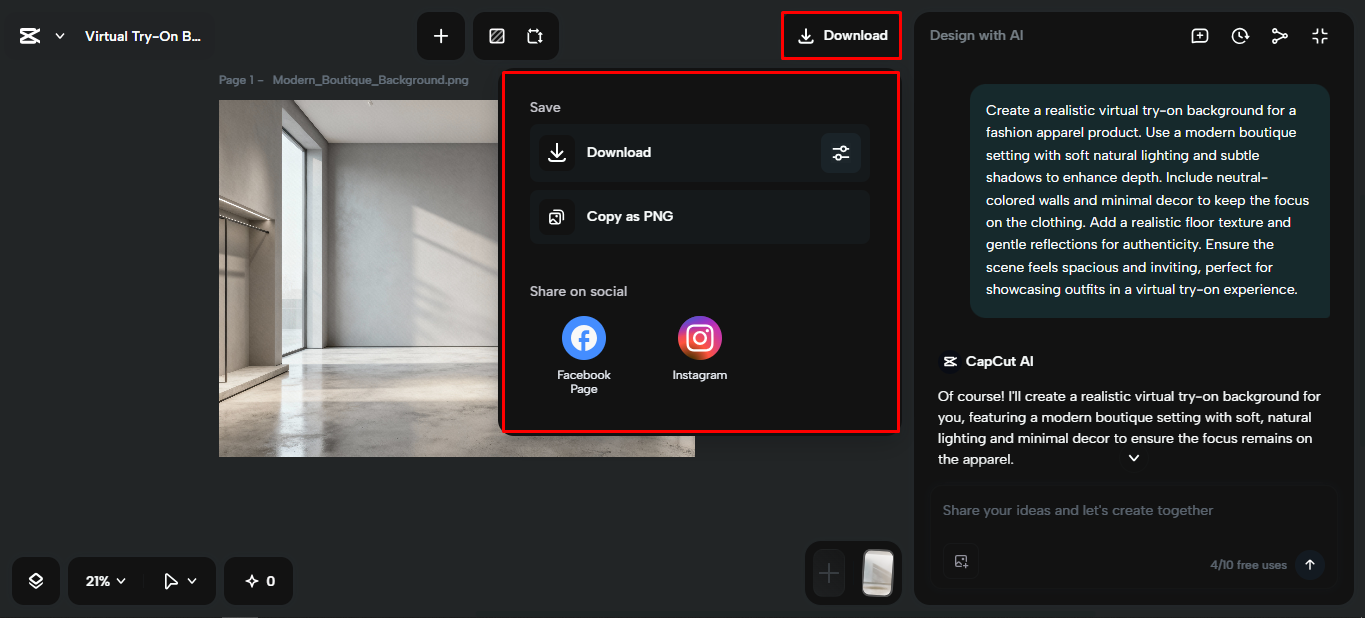Share the image to Instagram
1365x618 pixels.
click(699, 338)
